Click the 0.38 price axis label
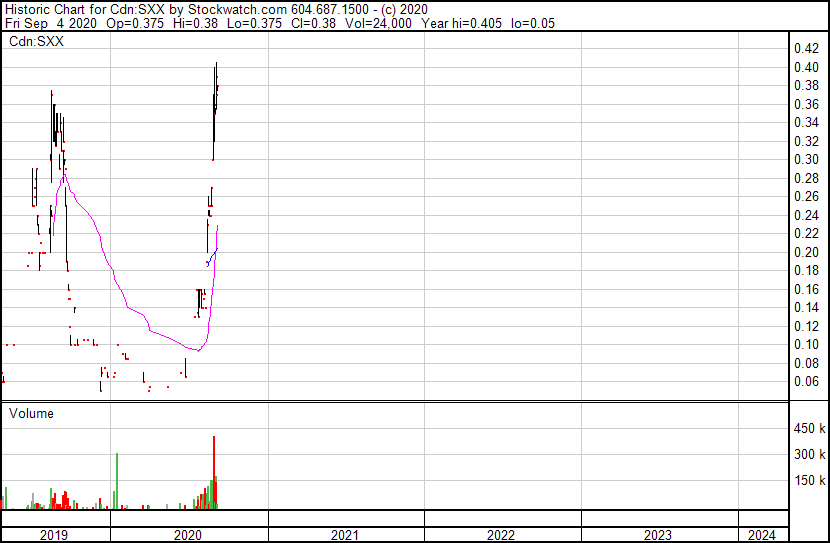This screenshot has width=830, height=543. coord(806,86)
